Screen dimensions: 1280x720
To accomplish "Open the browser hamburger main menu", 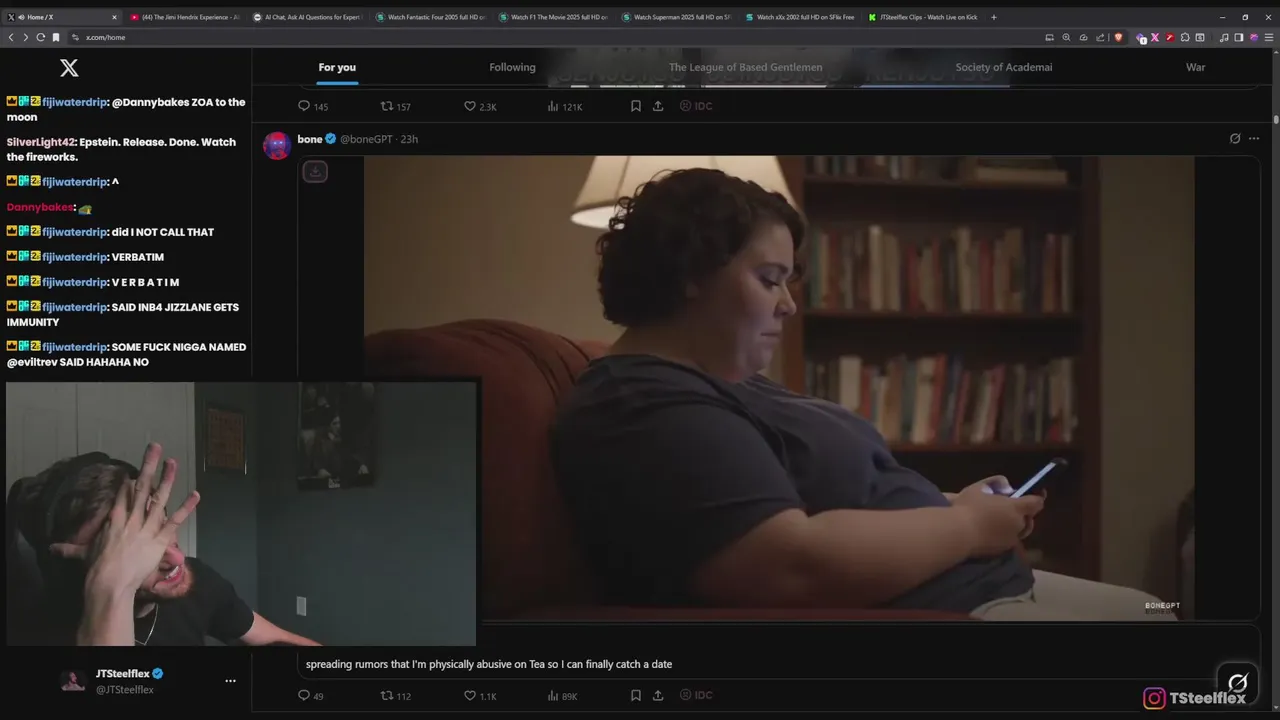I will [1269, 37].
